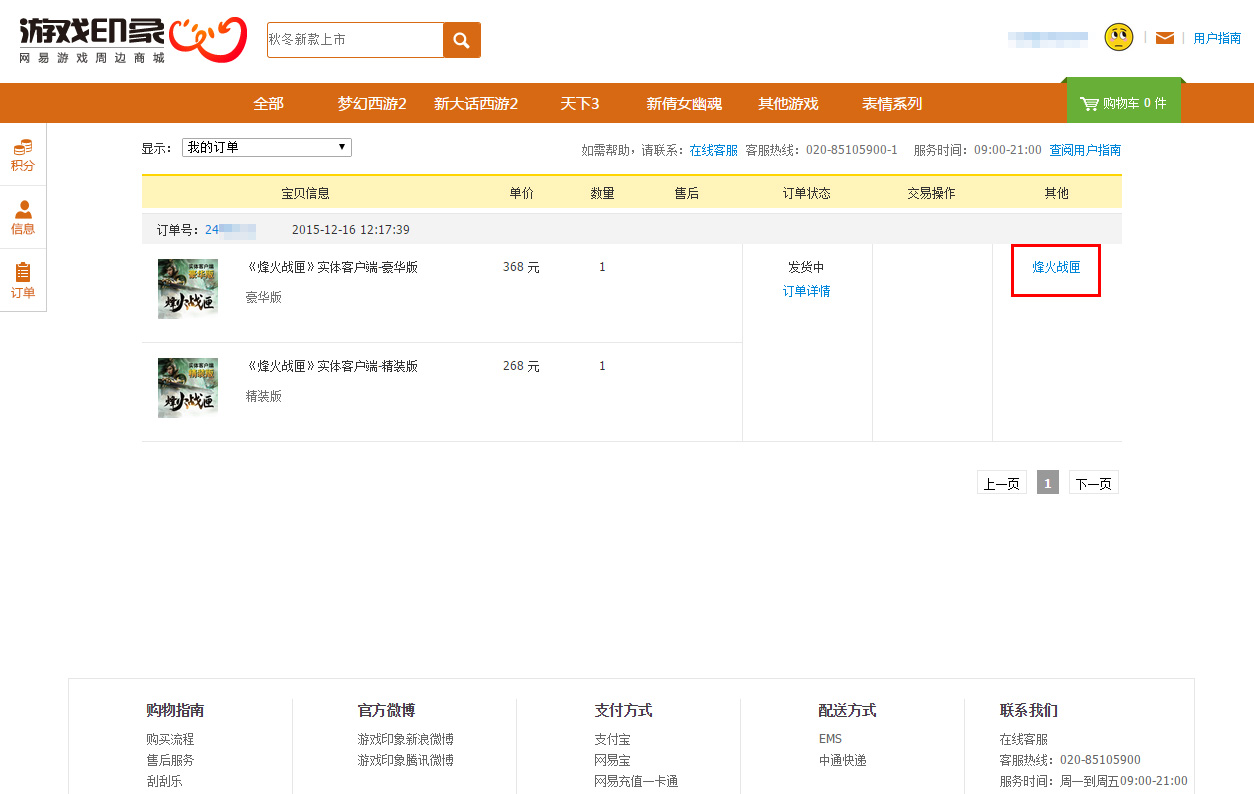The height and width of the screenshot is (794, 1254).
Task: Click the 订单状态 column header
Action: [x=807, y=193]
